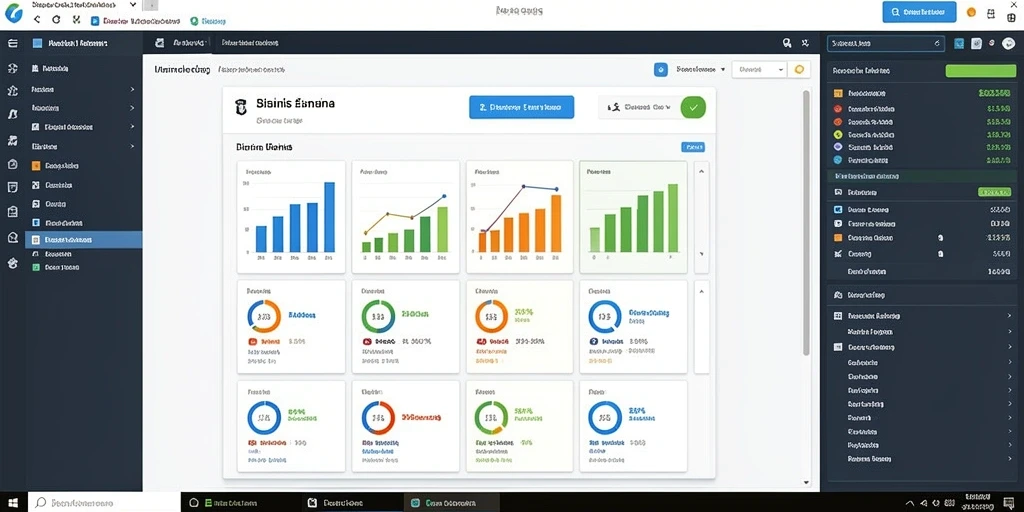This screenshot has height=512, width=1024.
Task: Open the window title dropdown chevron
Action: pos(133,5)
